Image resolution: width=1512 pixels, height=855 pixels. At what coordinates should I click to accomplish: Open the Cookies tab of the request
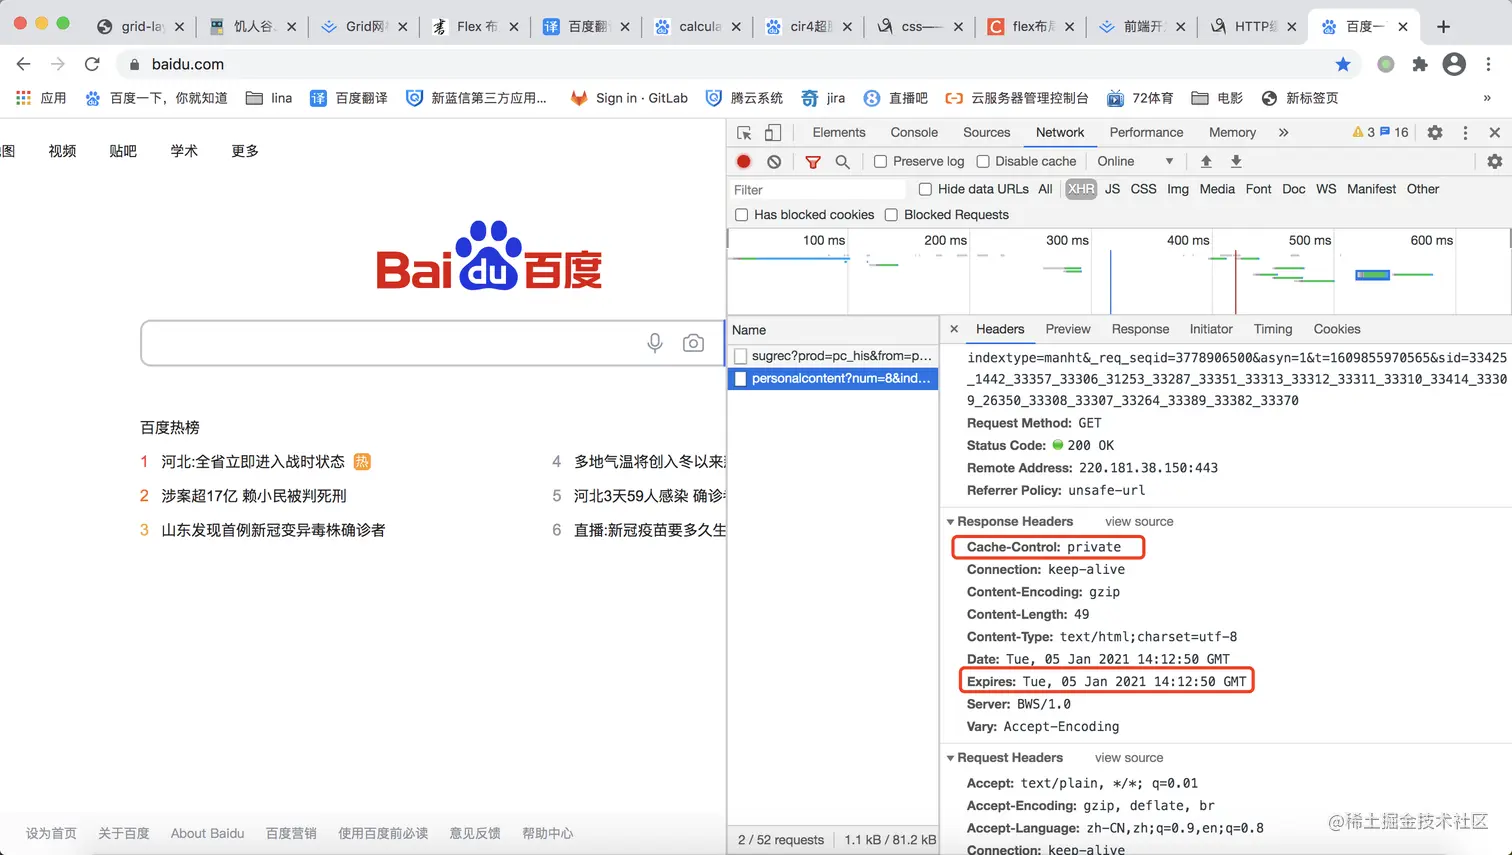1337,329
